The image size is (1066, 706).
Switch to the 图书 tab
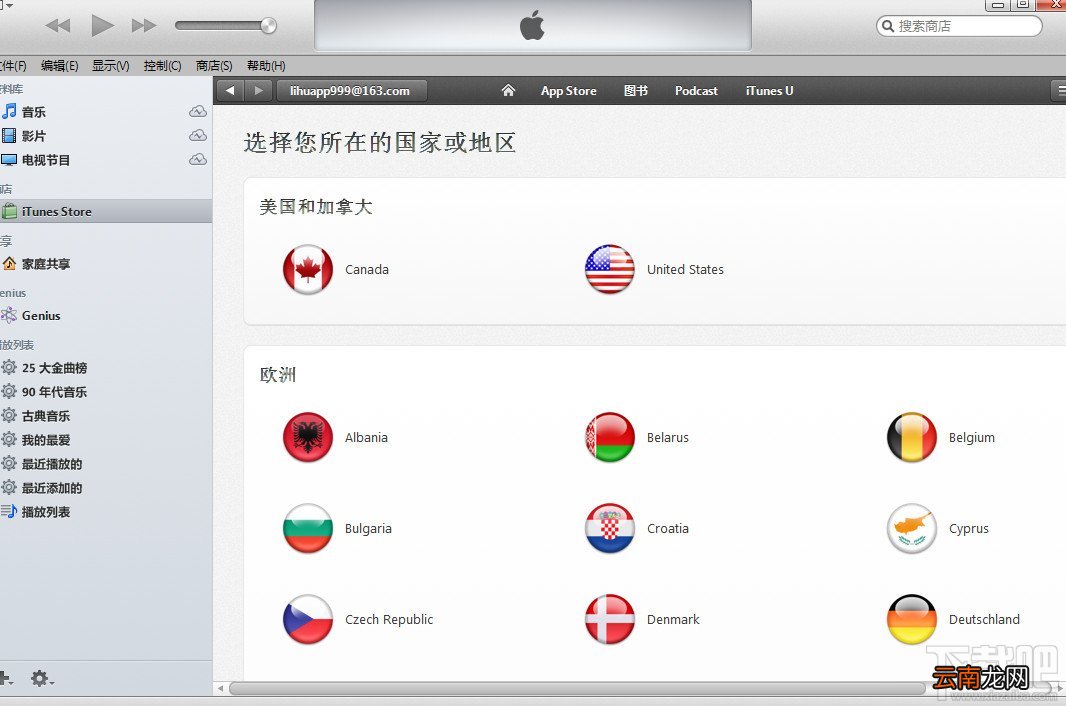pos(636,90)
